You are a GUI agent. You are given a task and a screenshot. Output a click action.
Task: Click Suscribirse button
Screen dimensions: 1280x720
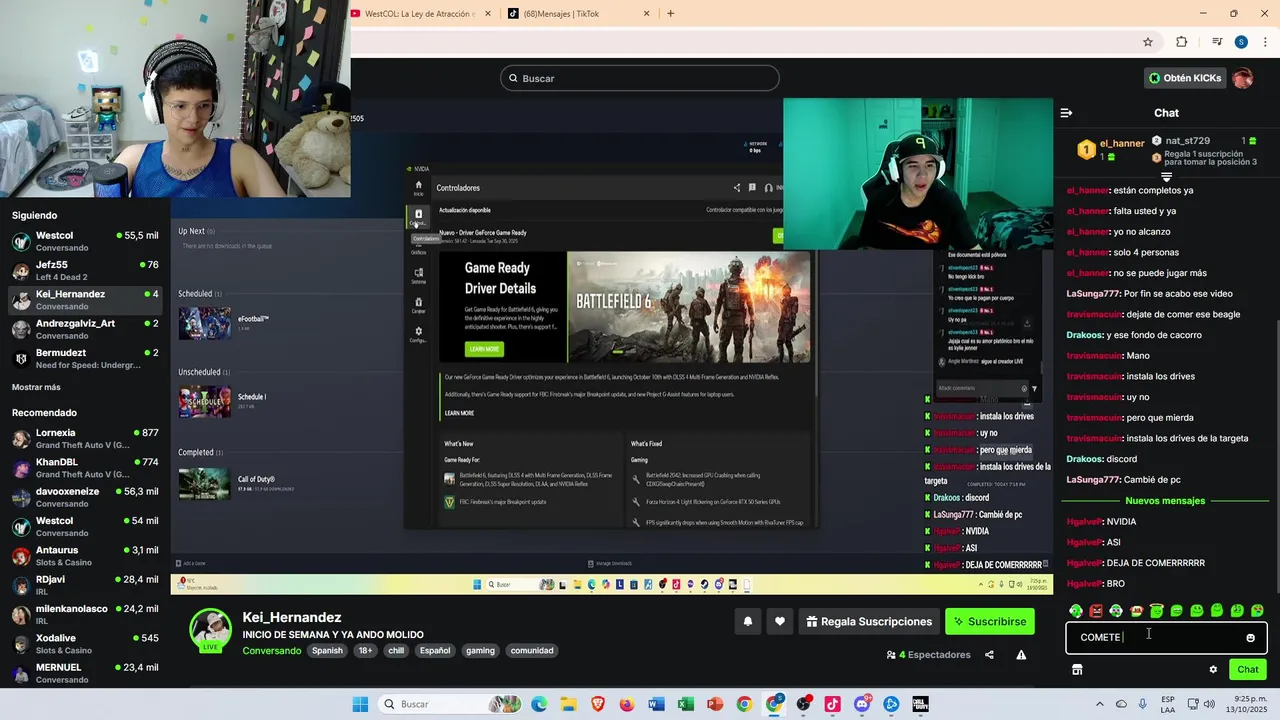(x=990, y=622)
